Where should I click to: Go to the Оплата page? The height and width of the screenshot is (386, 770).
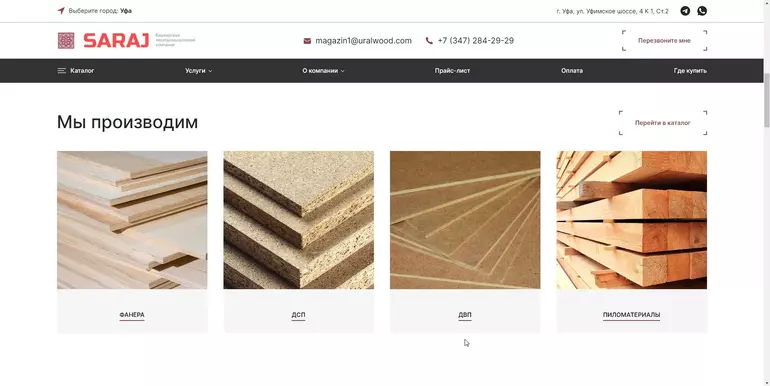click(x=572, y=71)
